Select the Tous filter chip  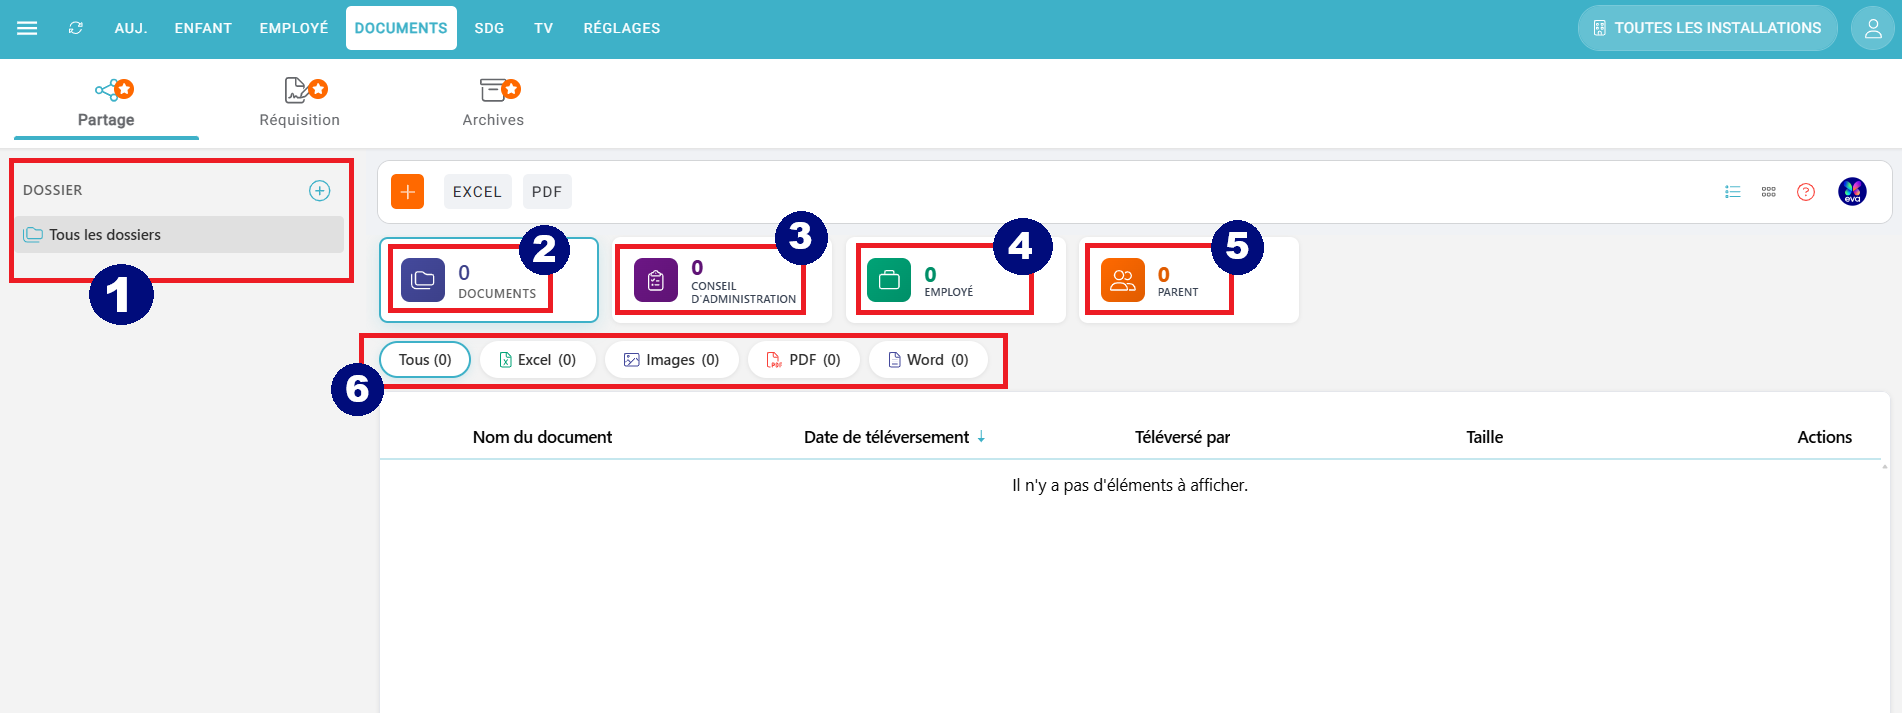pos(425,360)
